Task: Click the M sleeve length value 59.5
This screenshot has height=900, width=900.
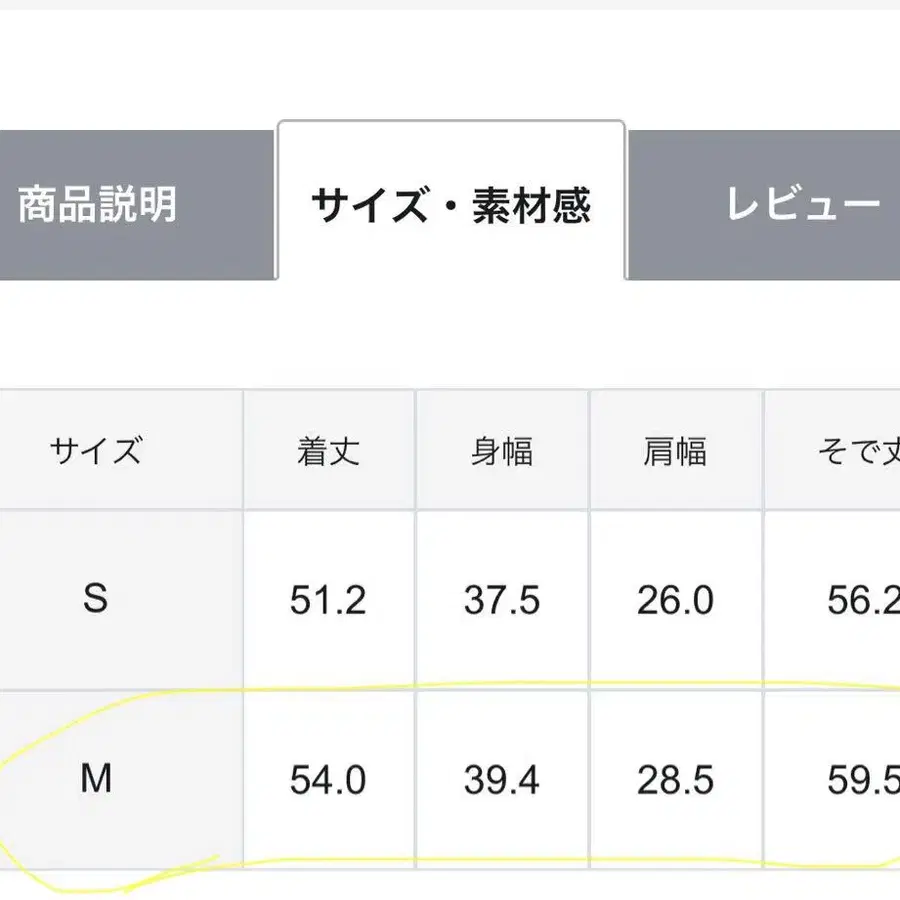Action: (x=861, y=779)
